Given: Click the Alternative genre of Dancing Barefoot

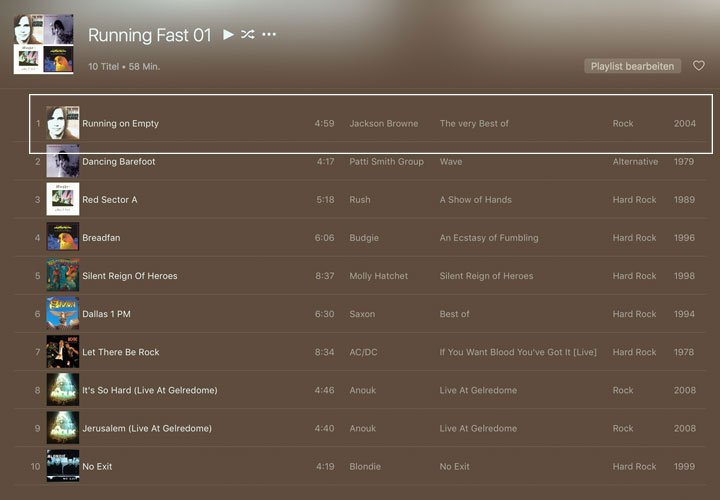Looking at the screenshot, I should coord(635,162).
